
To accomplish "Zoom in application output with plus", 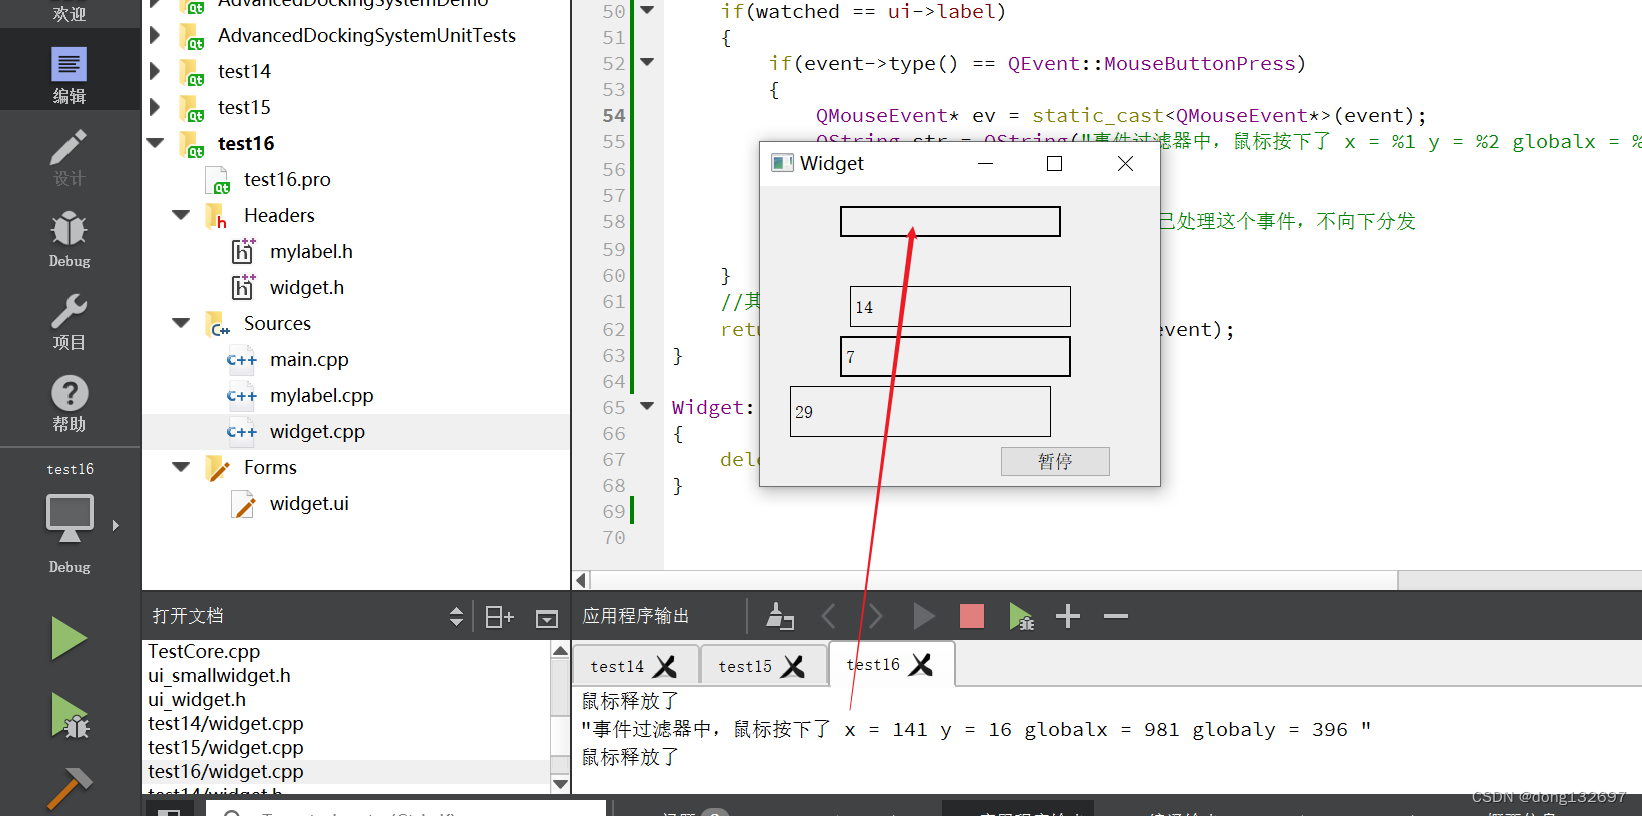I will (x=1068, y=616).
